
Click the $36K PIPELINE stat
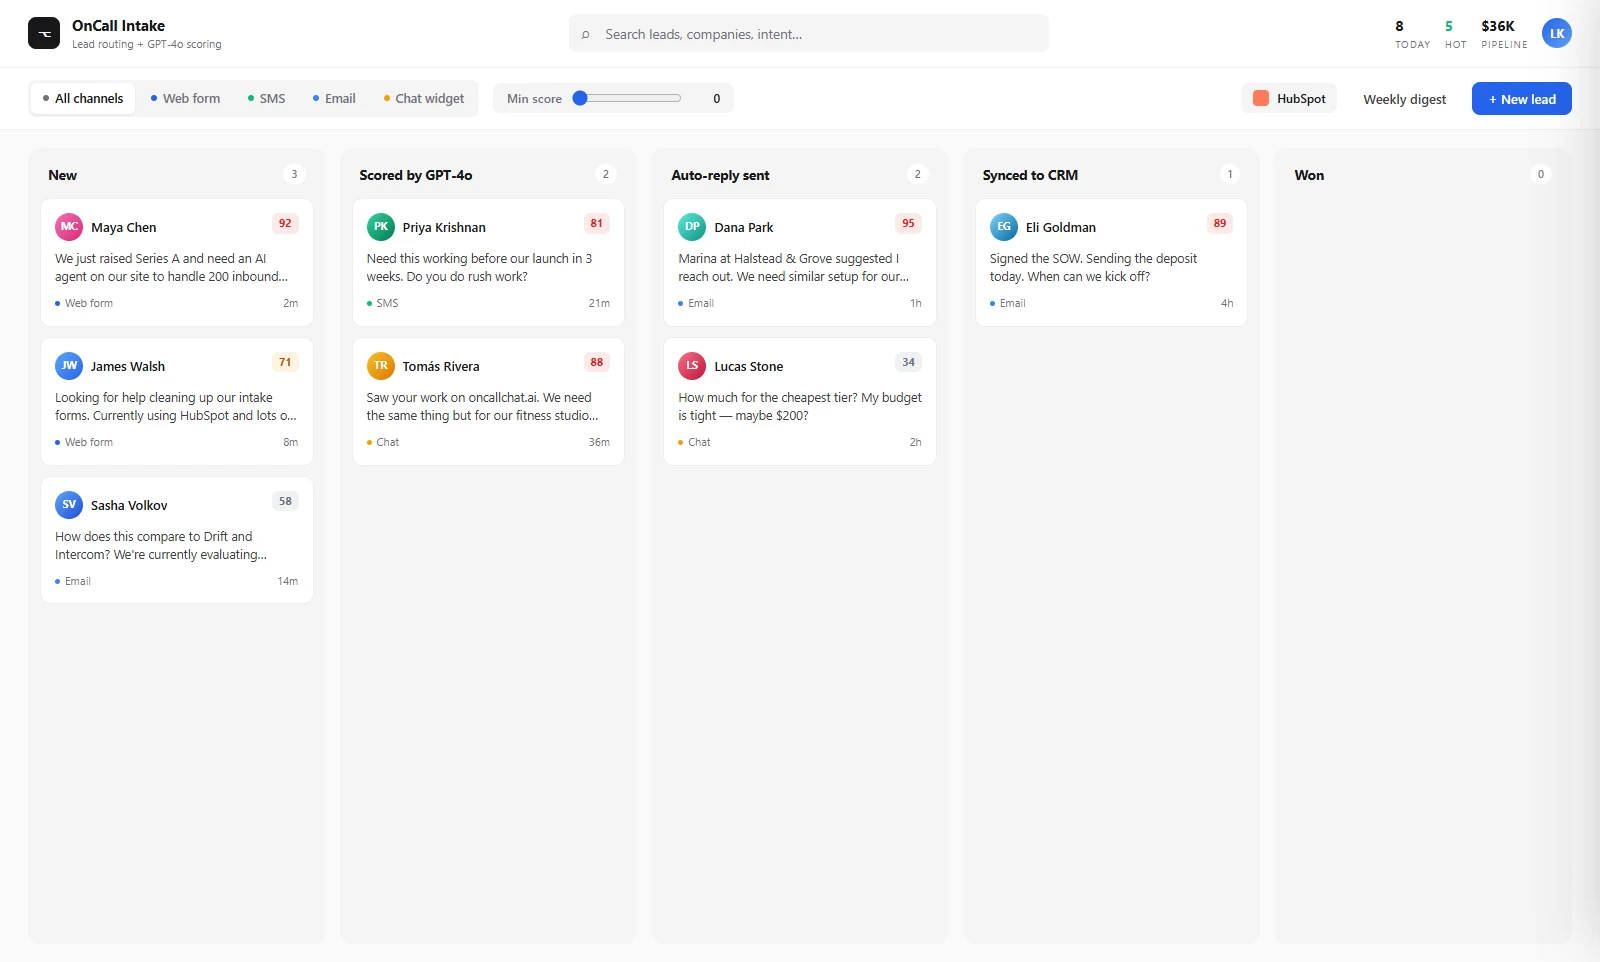1504,34
